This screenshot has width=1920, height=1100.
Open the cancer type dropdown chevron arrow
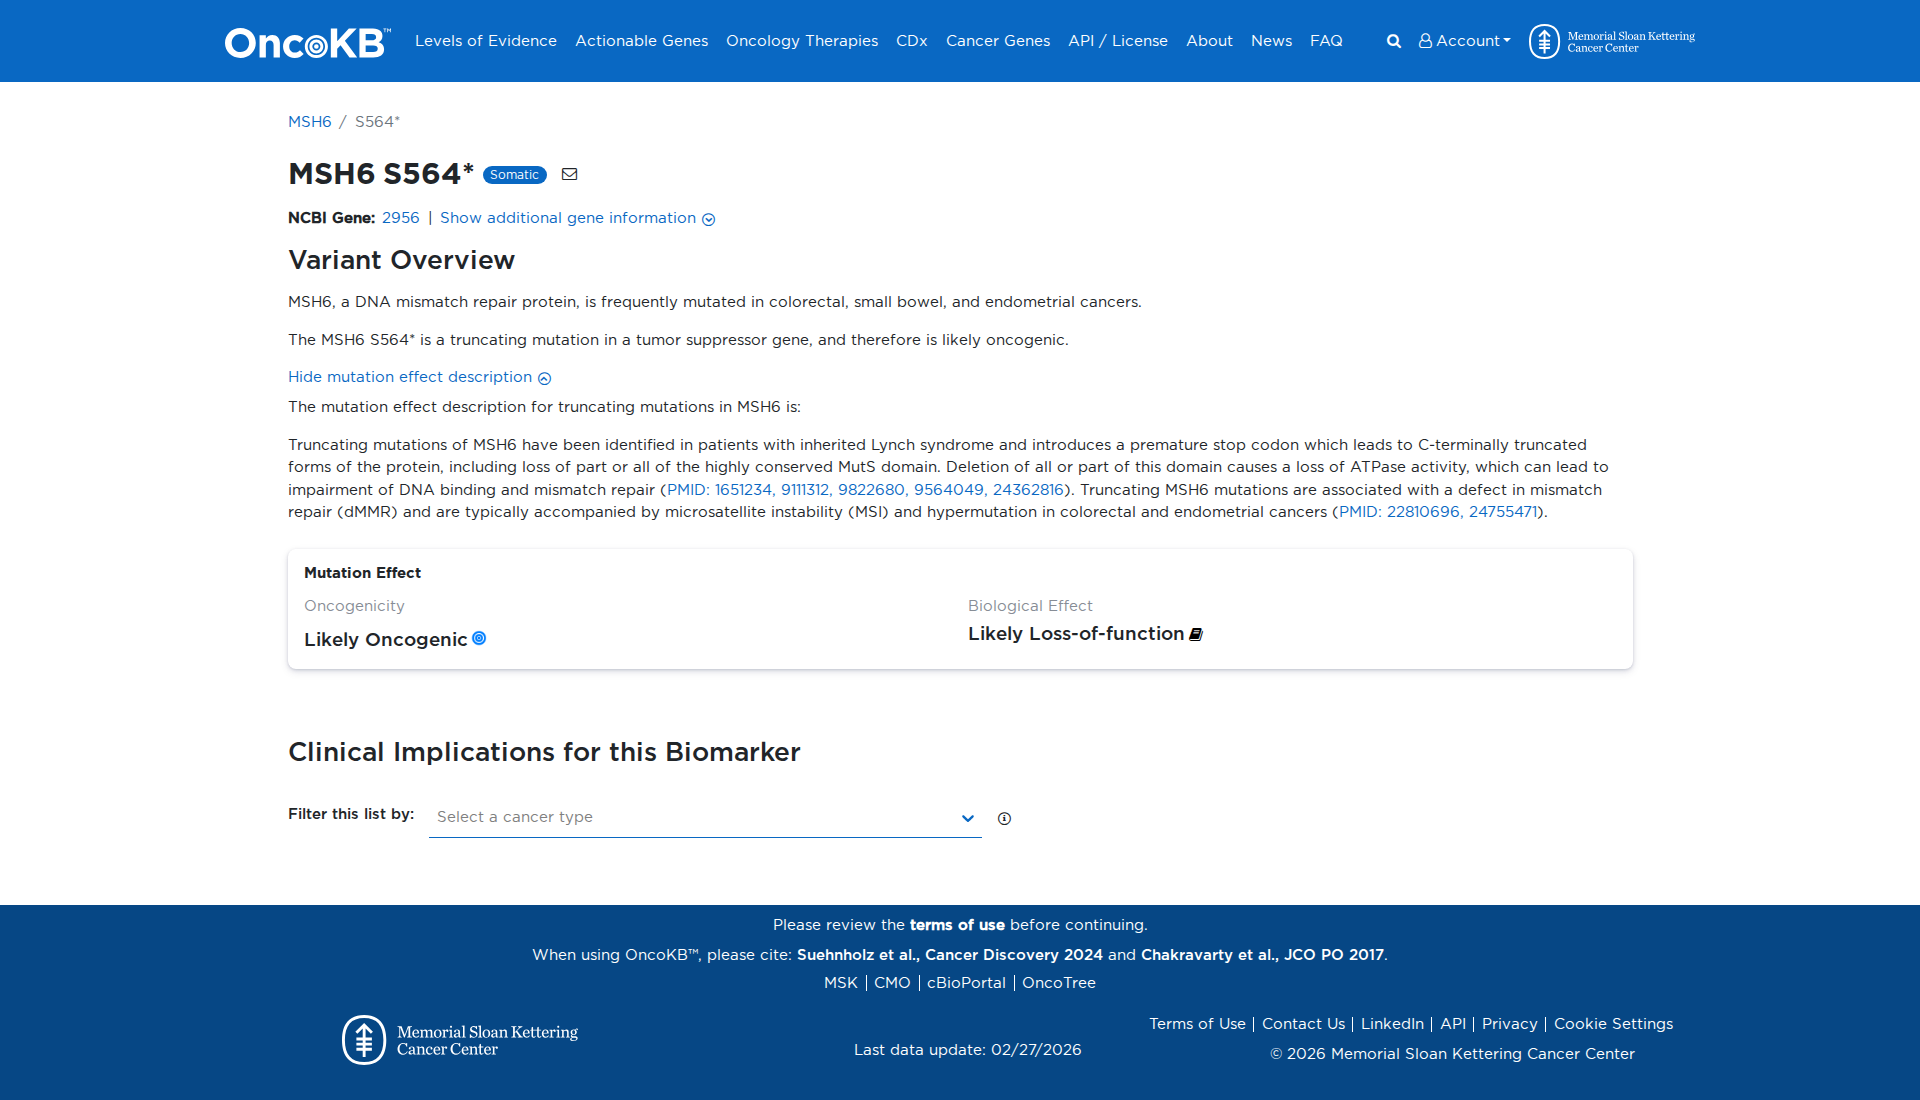(966, 818)
